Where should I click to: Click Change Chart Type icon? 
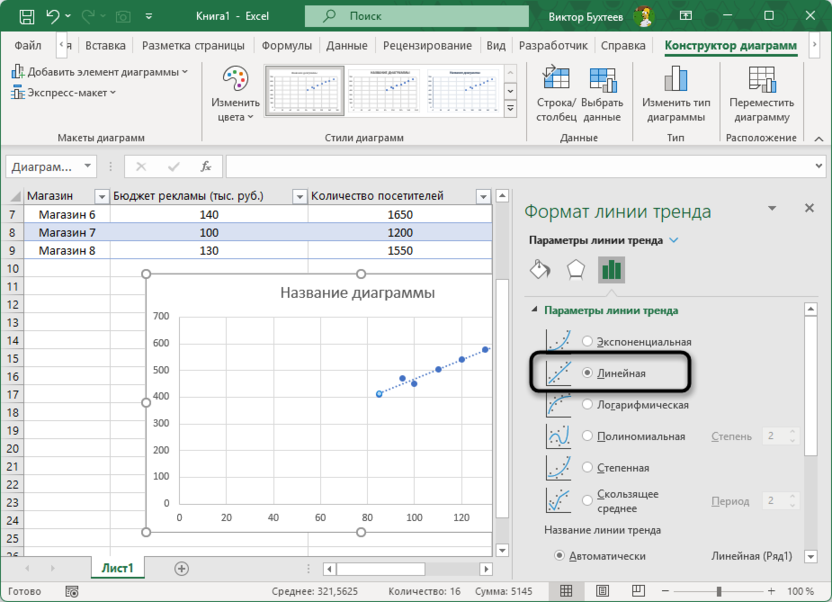tap(676, 81)
